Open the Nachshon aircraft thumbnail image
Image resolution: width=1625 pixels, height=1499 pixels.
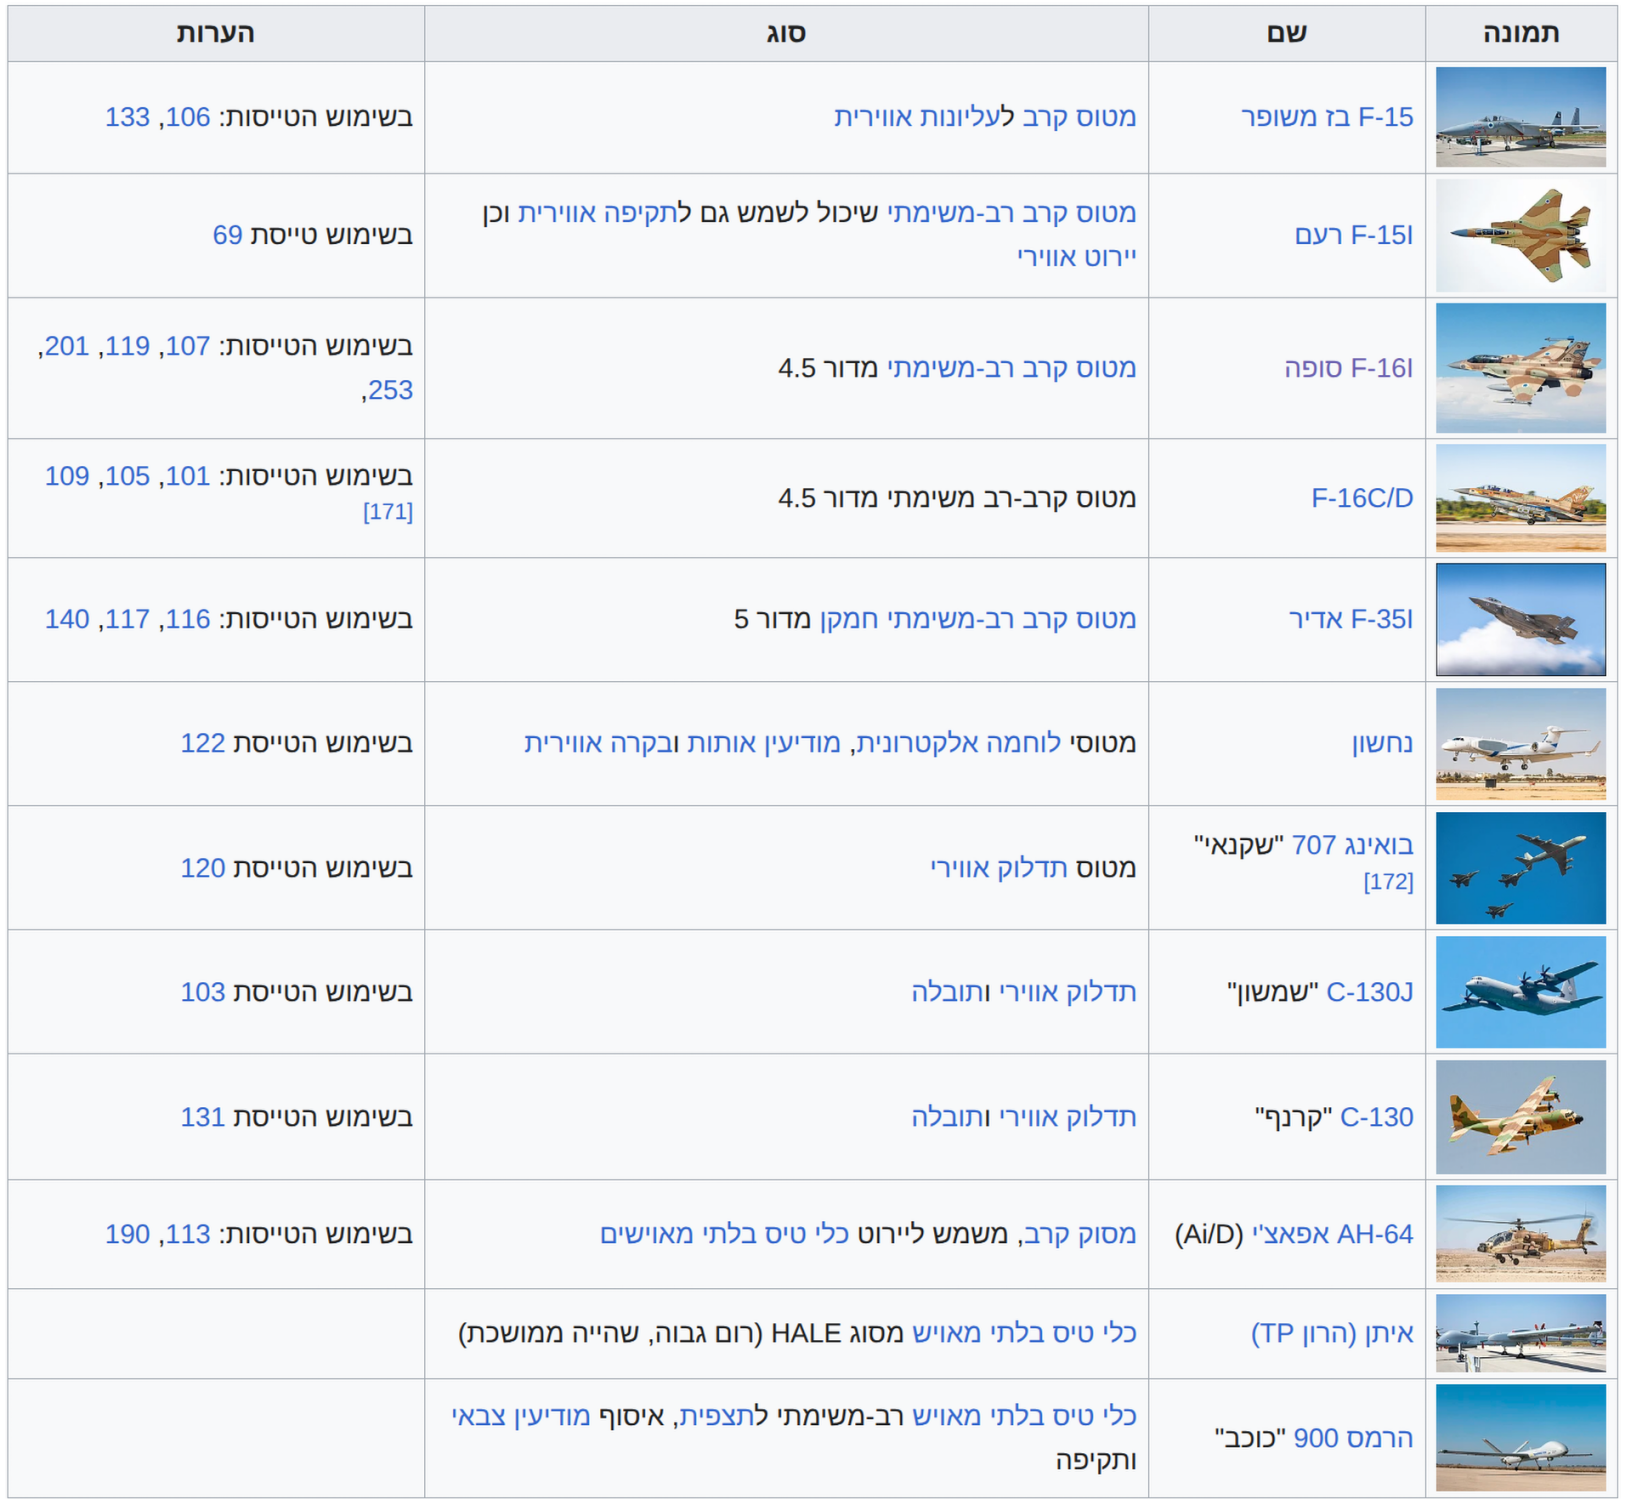tap(1520, 744)
